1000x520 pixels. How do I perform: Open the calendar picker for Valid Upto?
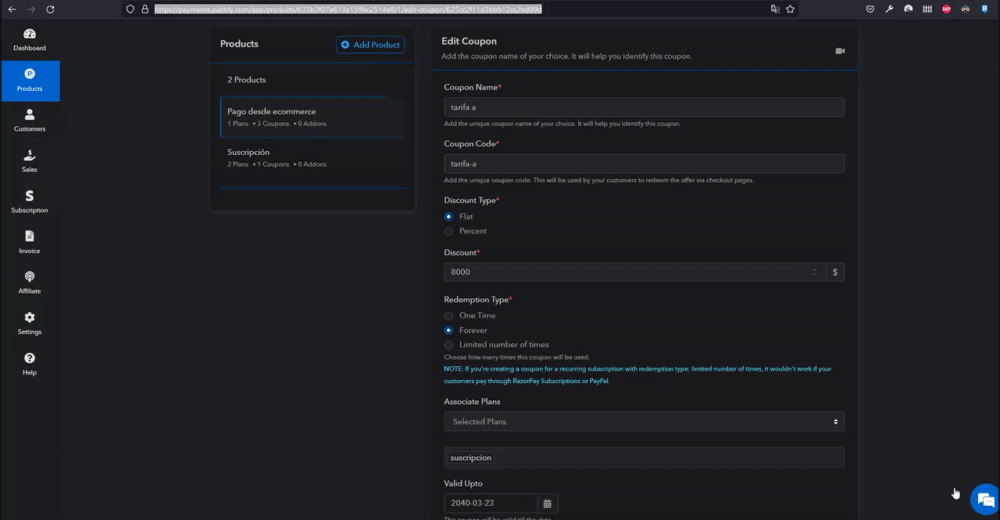tap(547, 503)
